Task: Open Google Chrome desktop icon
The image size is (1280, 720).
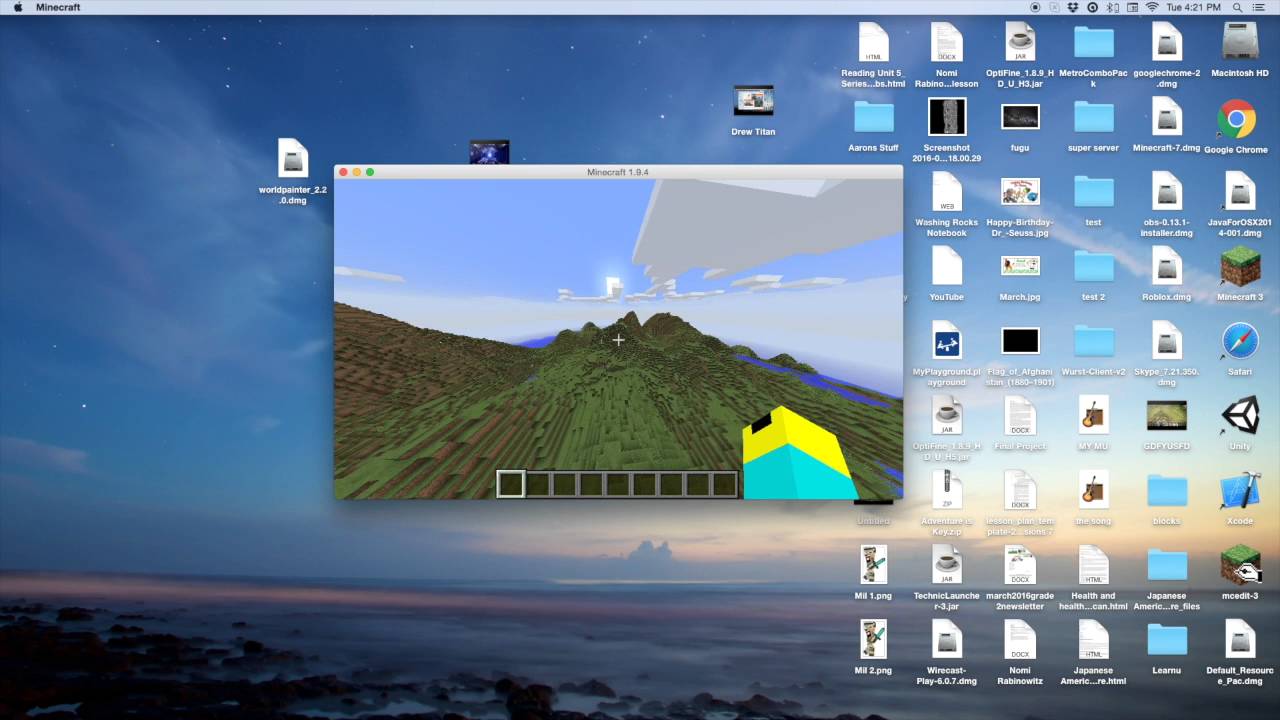Action: pyautogui.click(x=1237, y=119)
